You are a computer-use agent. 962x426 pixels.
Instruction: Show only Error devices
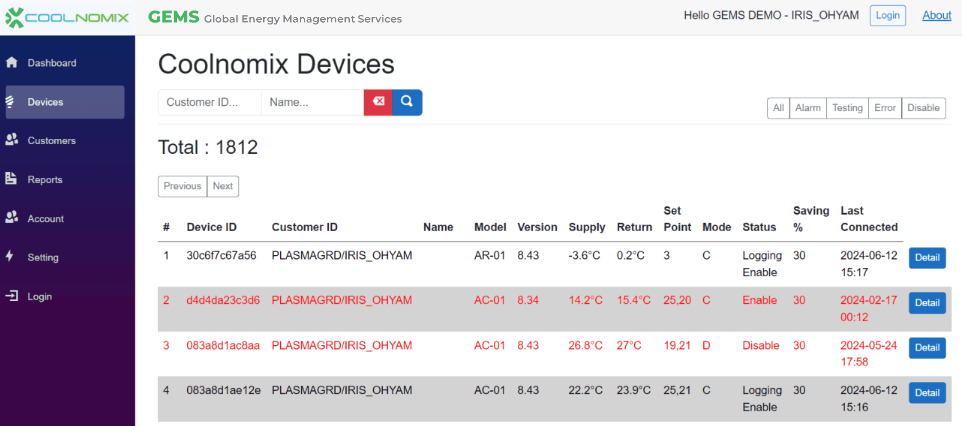(x=884, y=108)
